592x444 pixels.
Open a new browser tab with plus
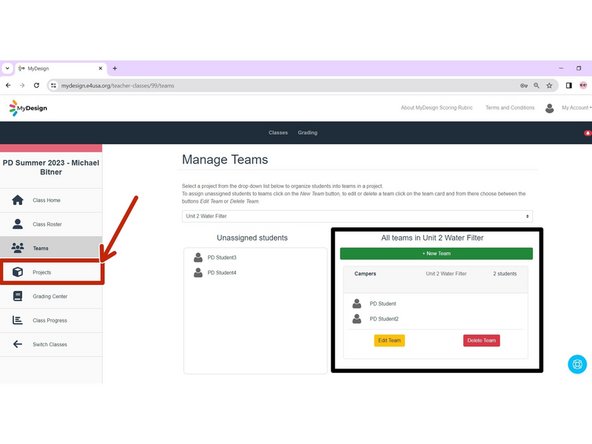(x=115, y=68)
